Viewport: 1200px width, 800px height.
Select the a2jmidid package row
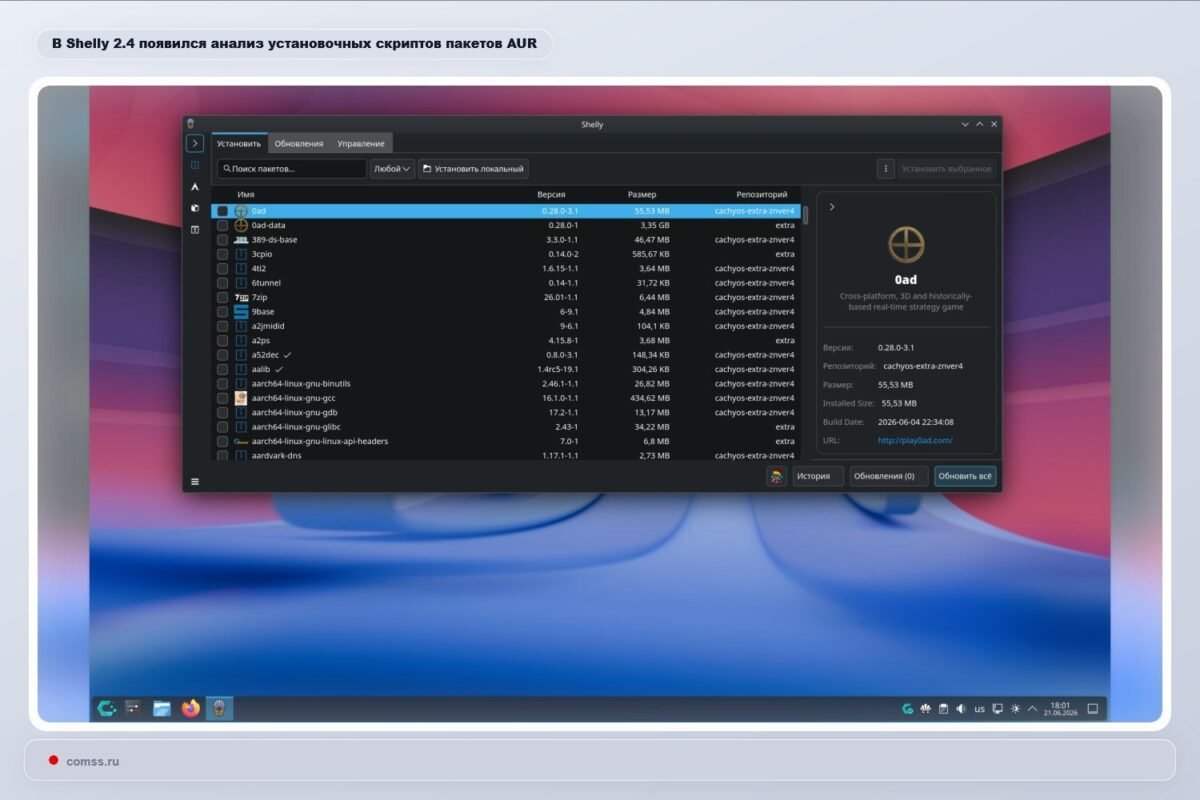506,326
